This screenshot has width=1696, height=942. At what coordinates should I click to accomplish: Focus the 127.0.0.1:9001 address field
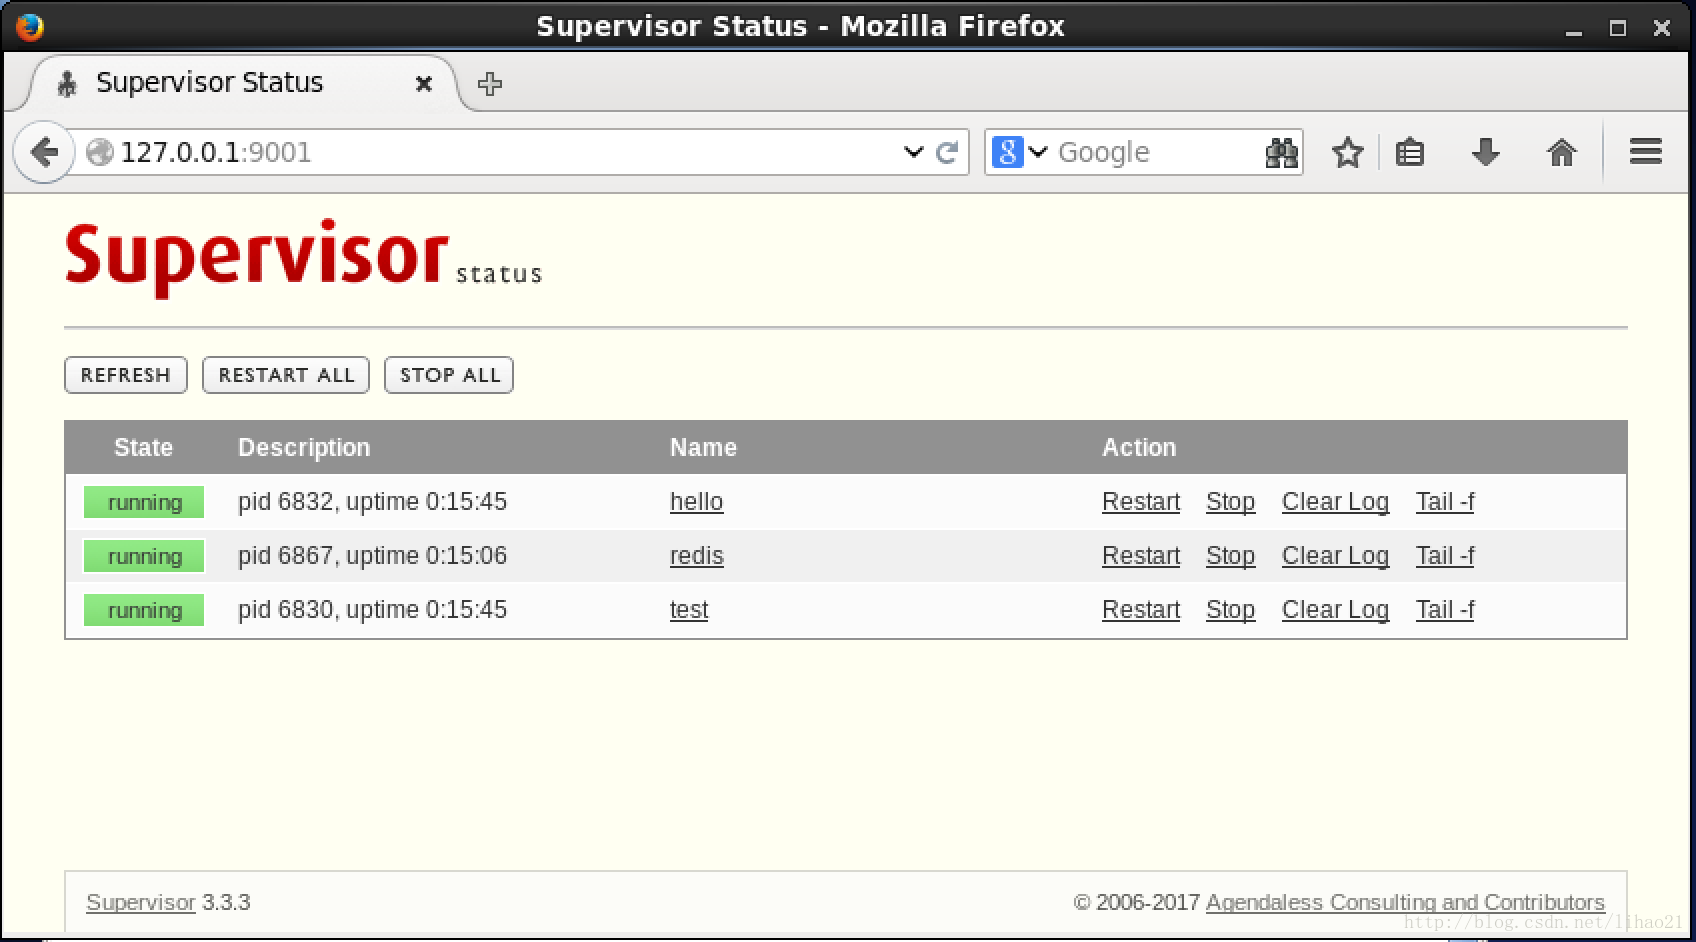(500, 152)
